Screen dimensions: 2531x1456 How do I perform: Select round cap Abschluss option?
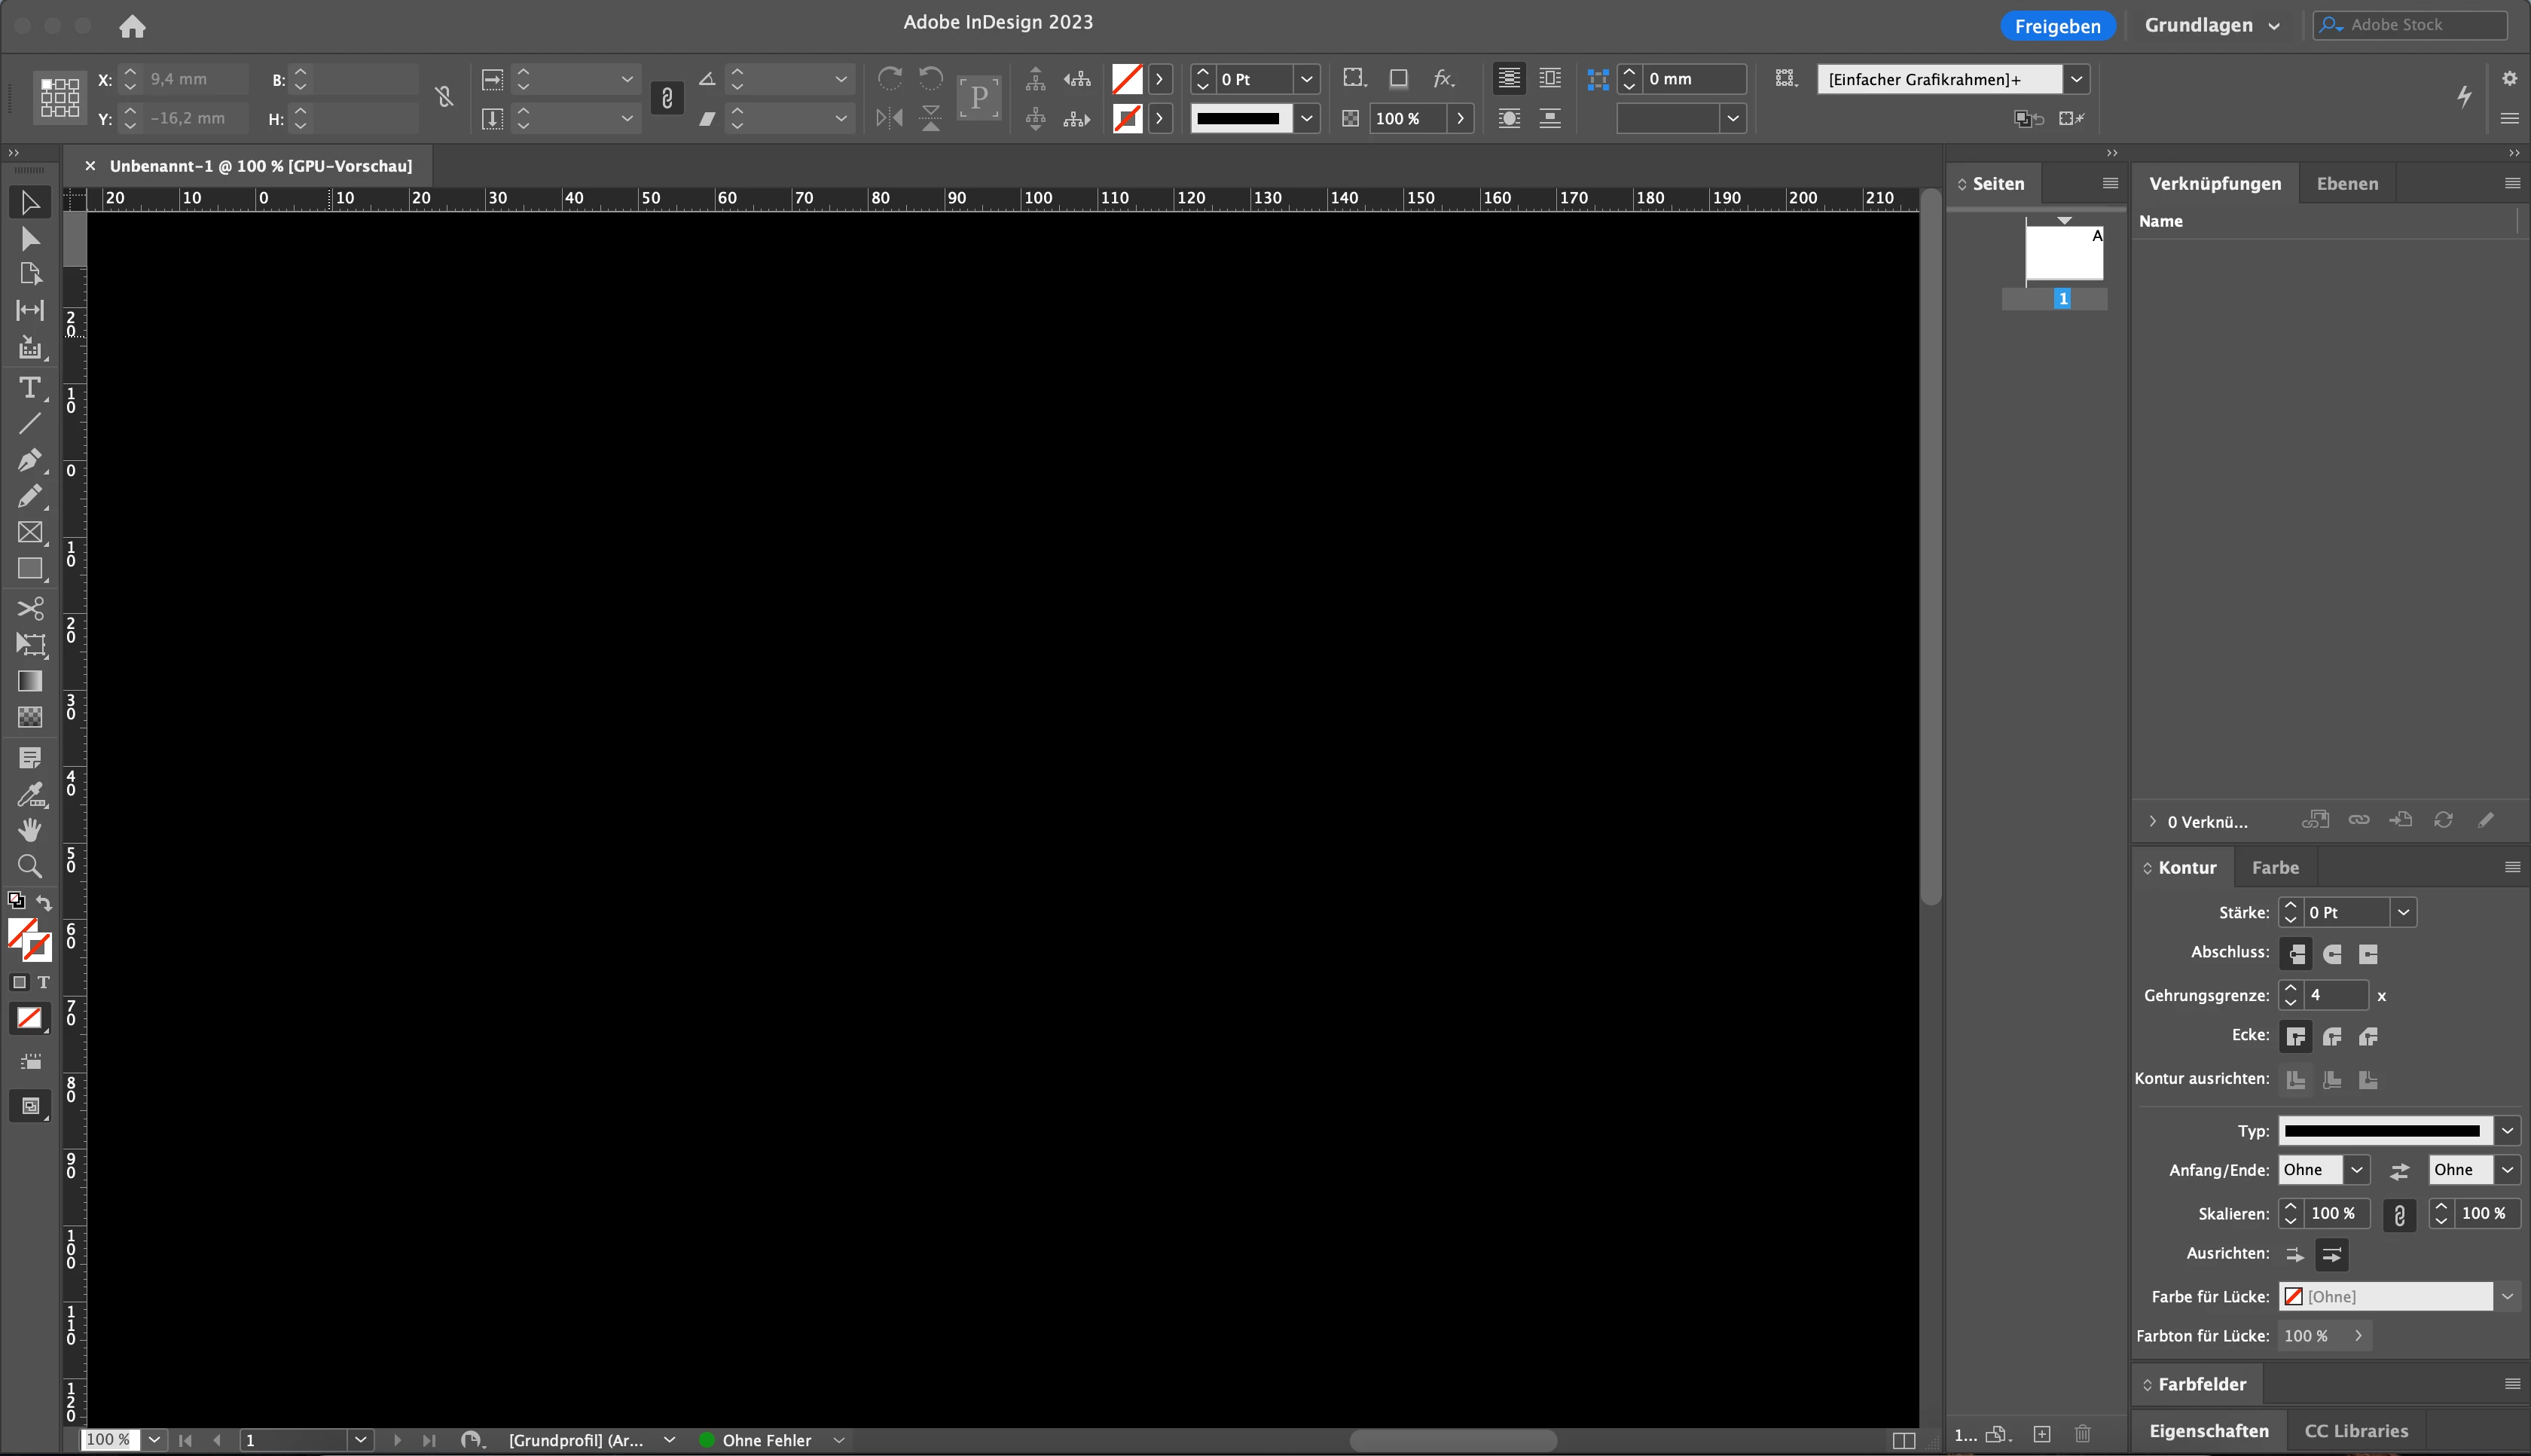2332,954
